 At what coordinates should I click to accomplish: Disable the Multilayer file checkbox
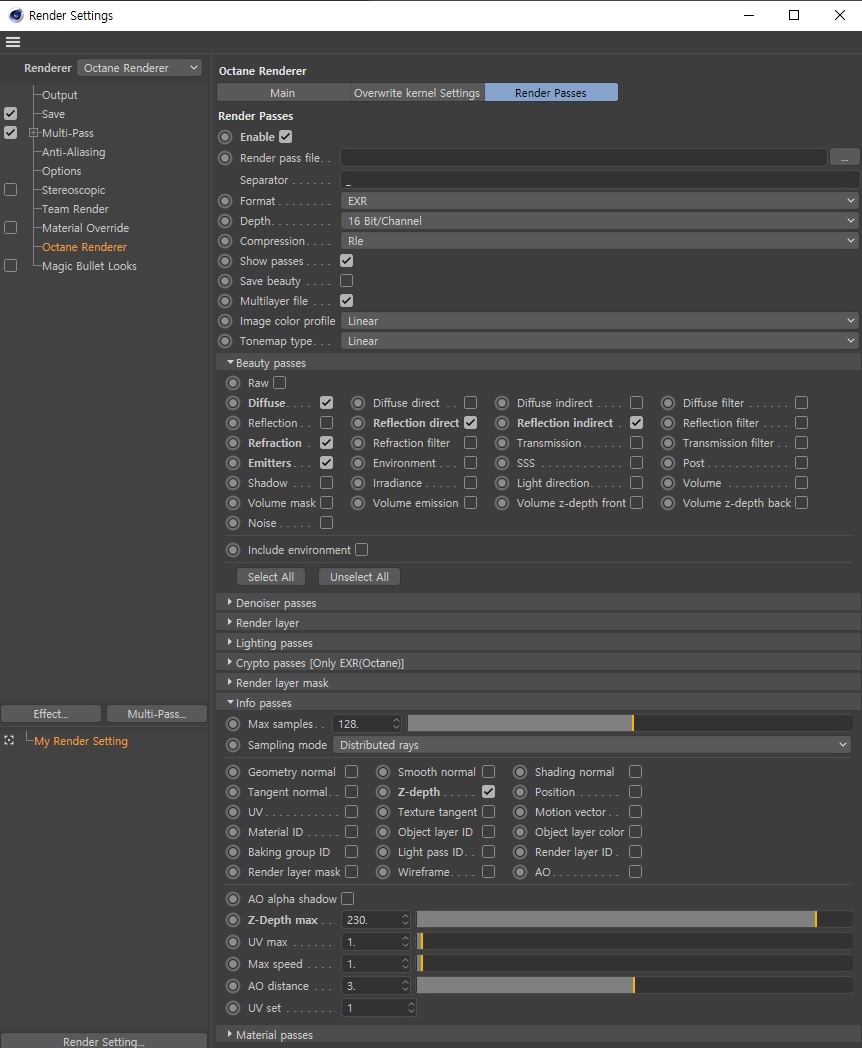tap(346, 301)
